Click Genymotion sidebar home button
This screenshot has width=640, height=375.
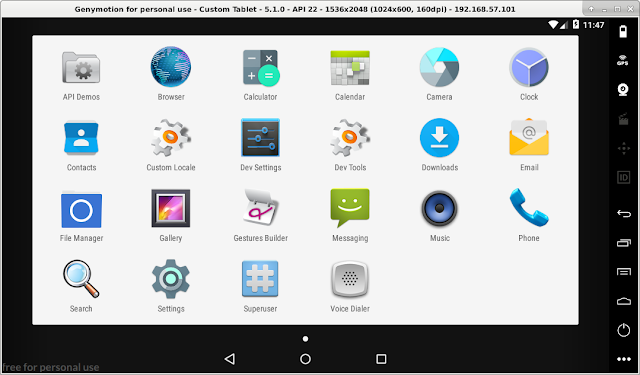[624, 301]
